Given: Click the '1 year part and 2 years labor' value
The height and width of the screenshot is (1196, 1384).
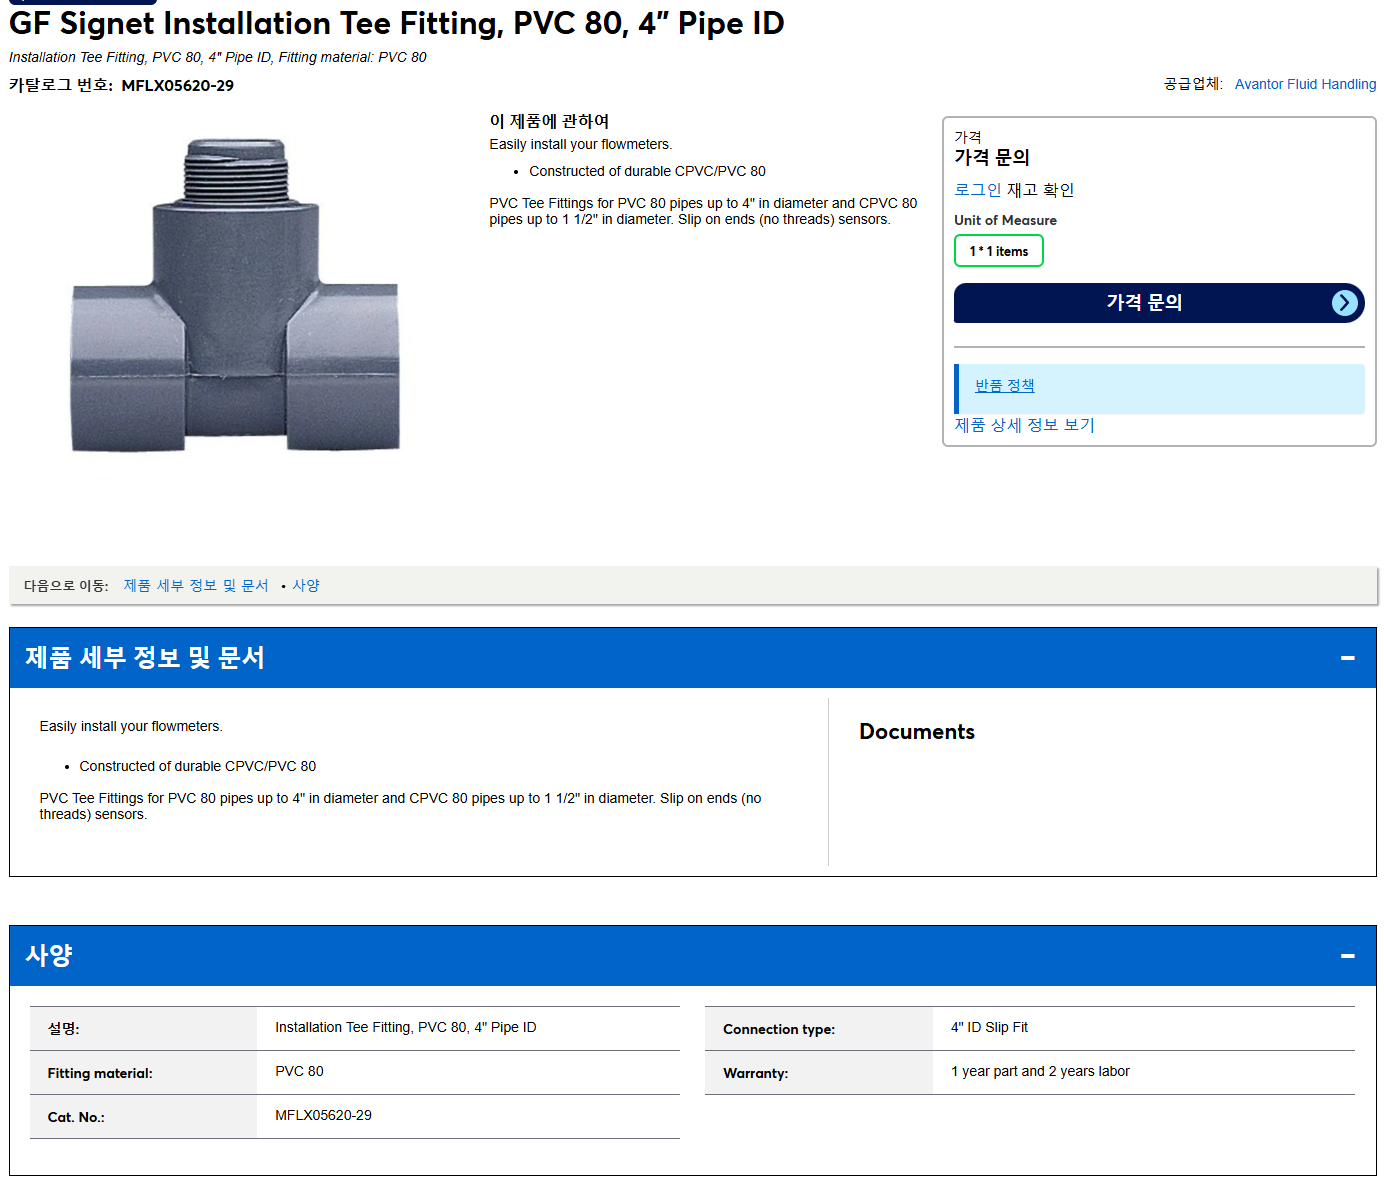Looking at the screenshot, I should click(x=1040, y=1072).
